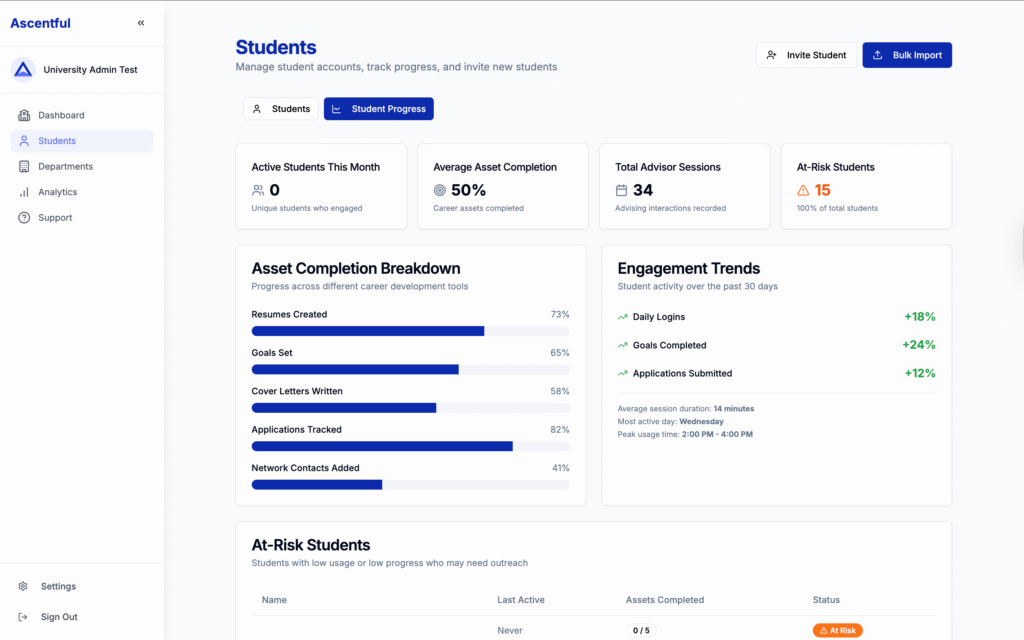Click the Daily Logins trend row
This screenshot has height=640, width=1024.
(776, 317)
